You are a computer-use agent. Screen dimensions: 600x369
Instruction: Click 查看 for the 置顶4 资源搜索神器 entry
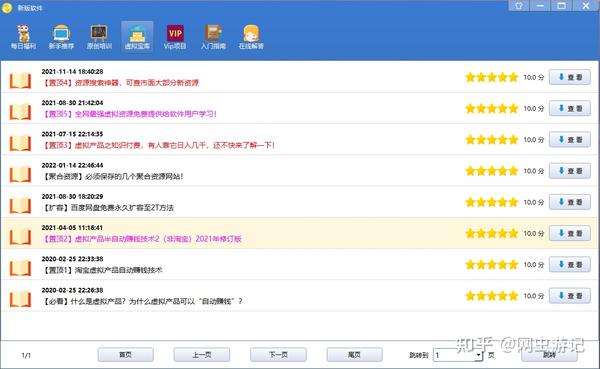[570, 77]
